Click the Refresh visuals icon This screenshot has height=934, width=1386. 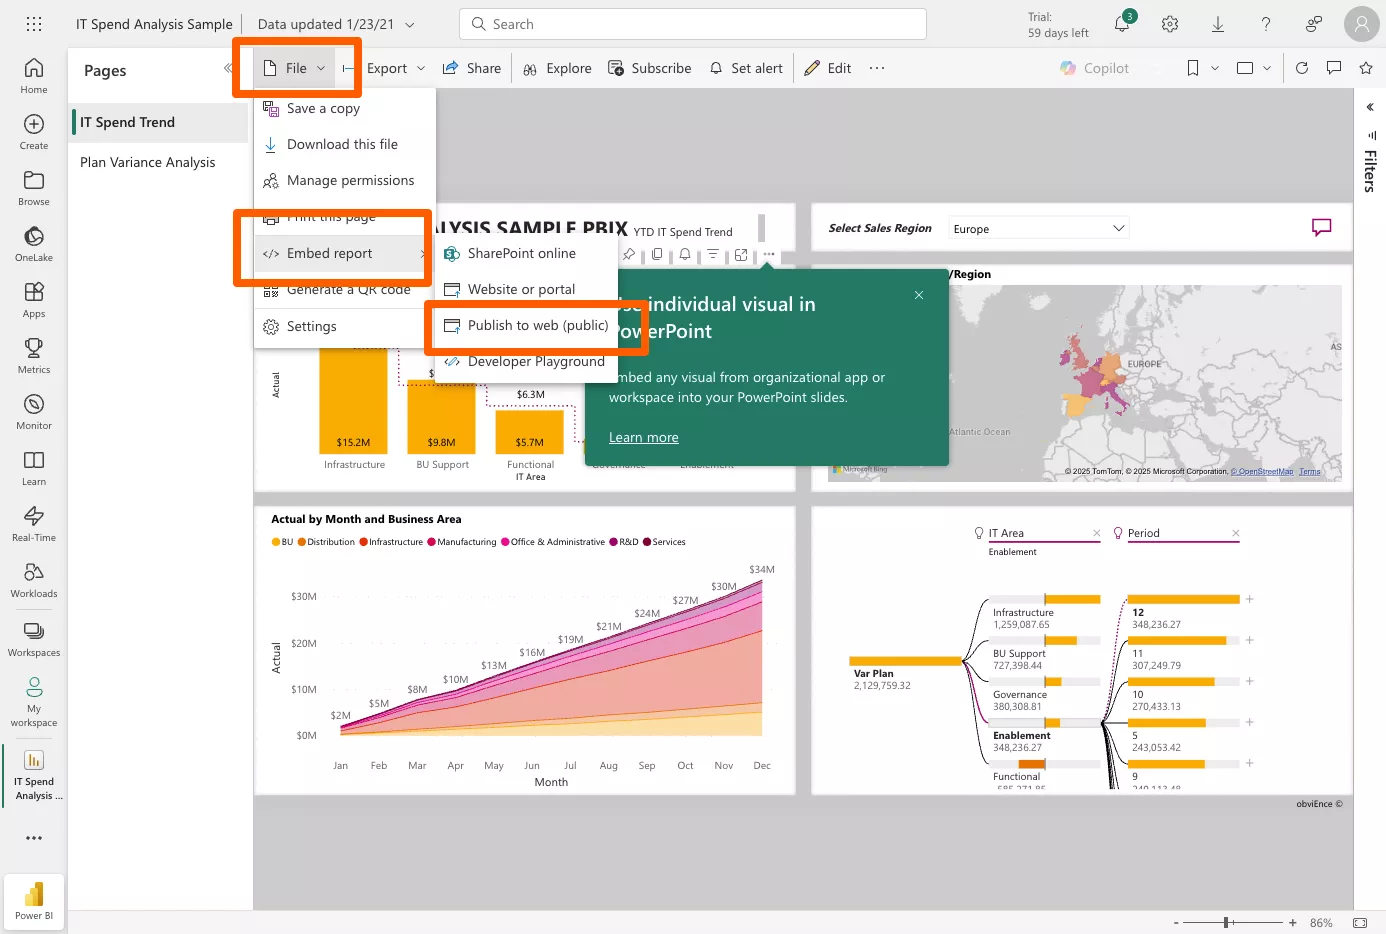pos(1302,68)
